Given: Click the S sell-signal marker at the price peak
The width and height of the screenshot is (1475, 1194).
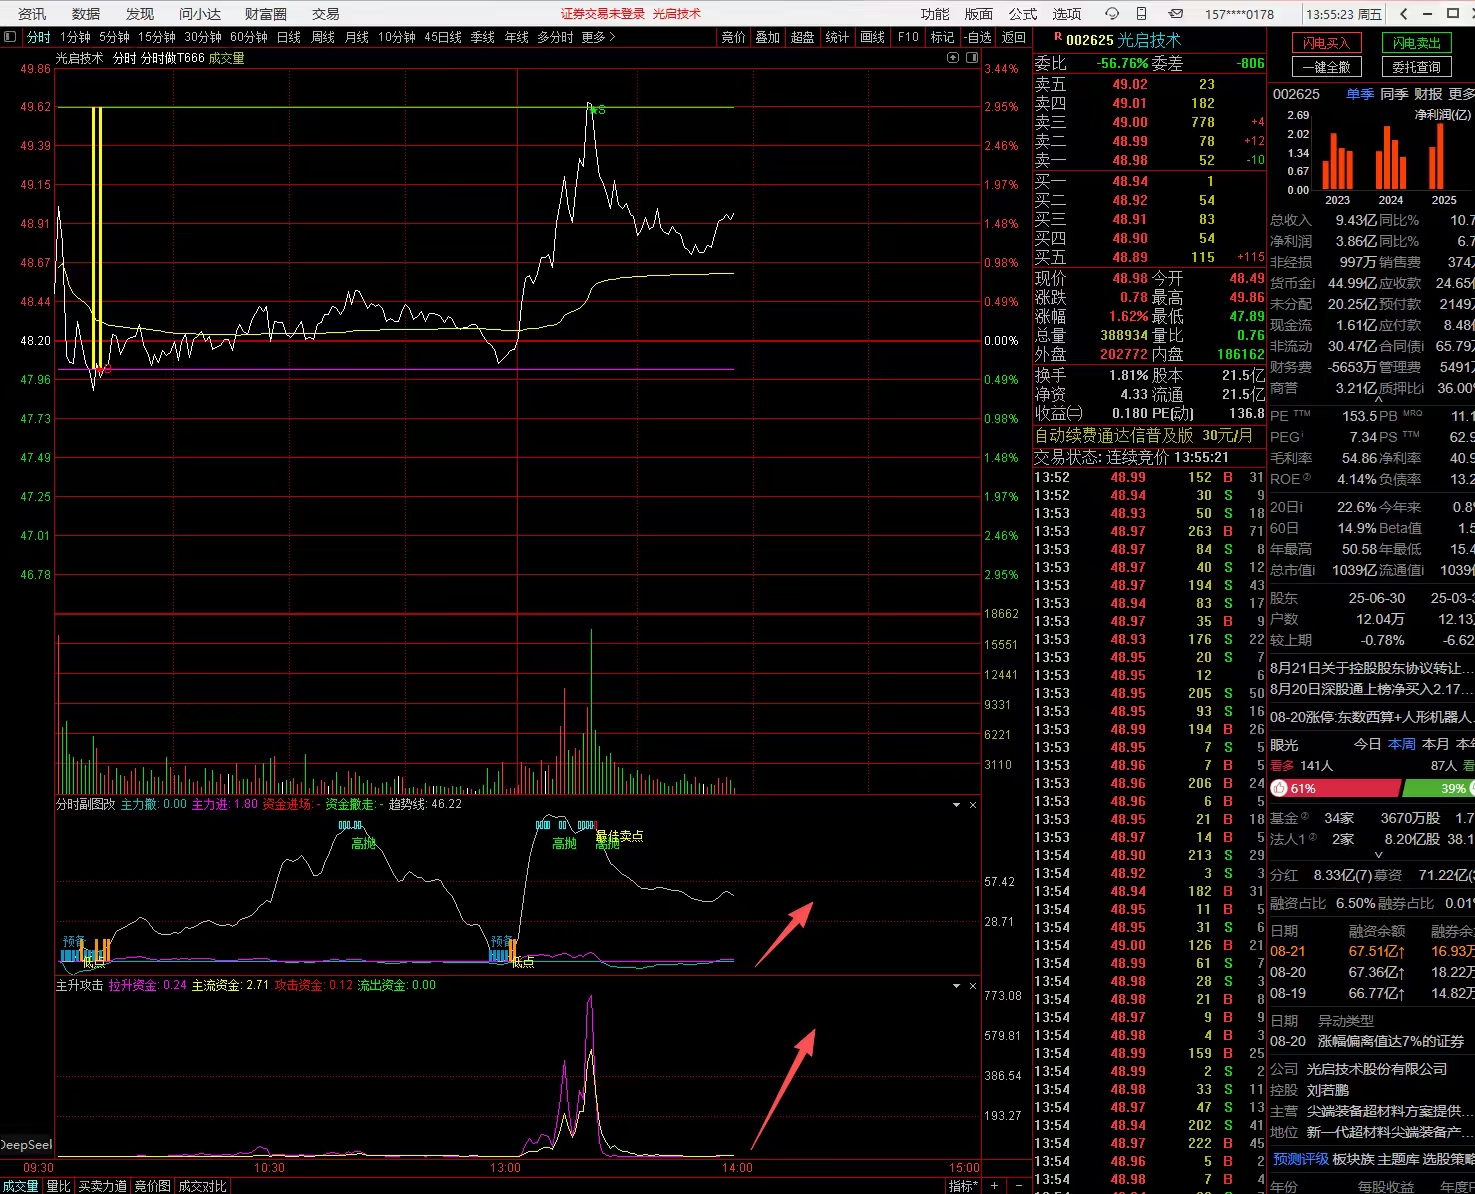Looking at the screenshot, I should [600, 110].
